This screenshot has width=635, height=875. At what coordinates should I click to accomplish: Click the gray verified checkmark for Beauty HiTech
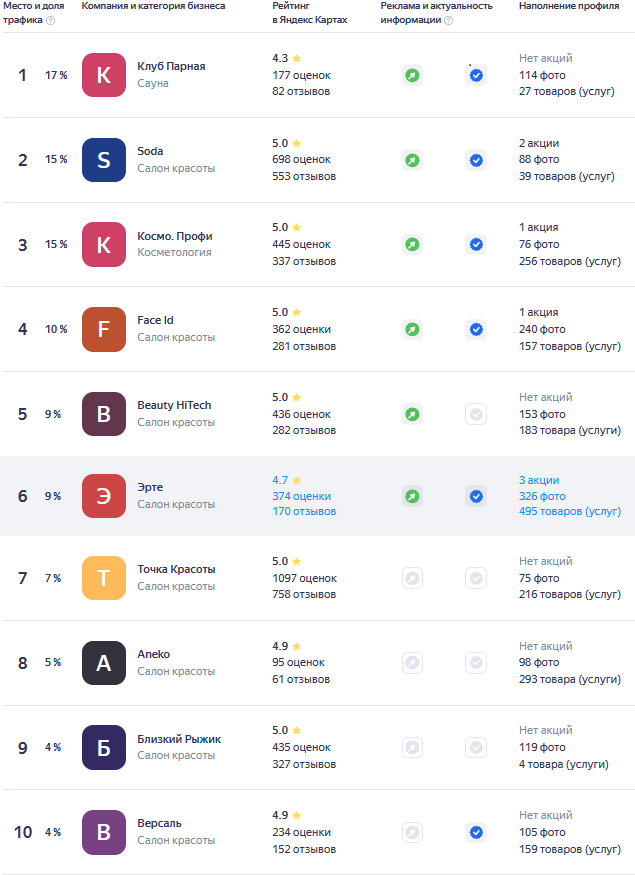[476, 414]
